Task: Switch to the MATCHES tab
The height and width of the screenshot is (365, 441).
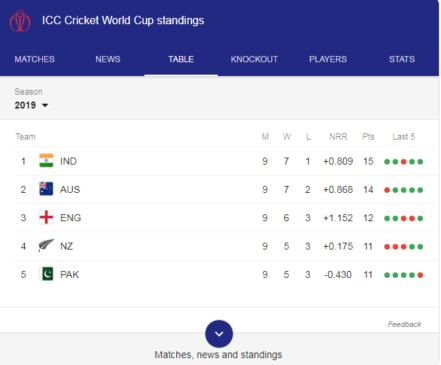Action: [x=34, y=59]
